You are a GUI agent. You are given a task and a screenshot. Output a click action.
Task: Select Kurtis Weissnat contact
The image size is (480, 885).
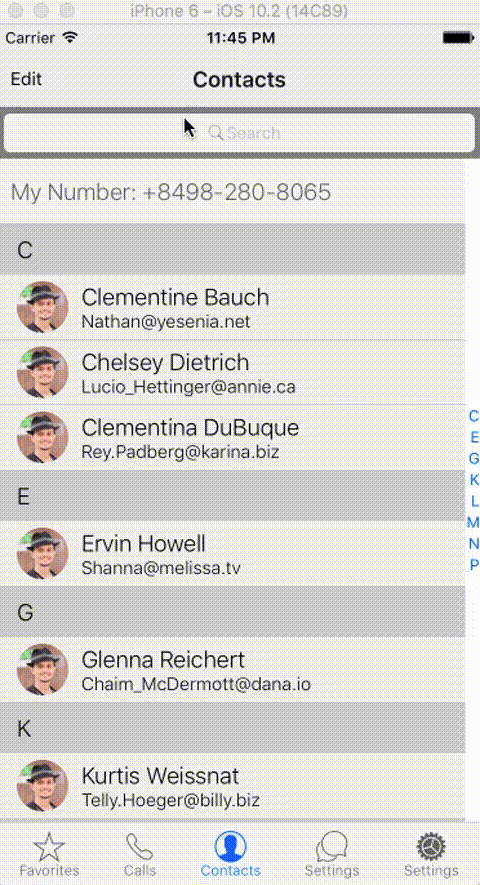[233, 786]
